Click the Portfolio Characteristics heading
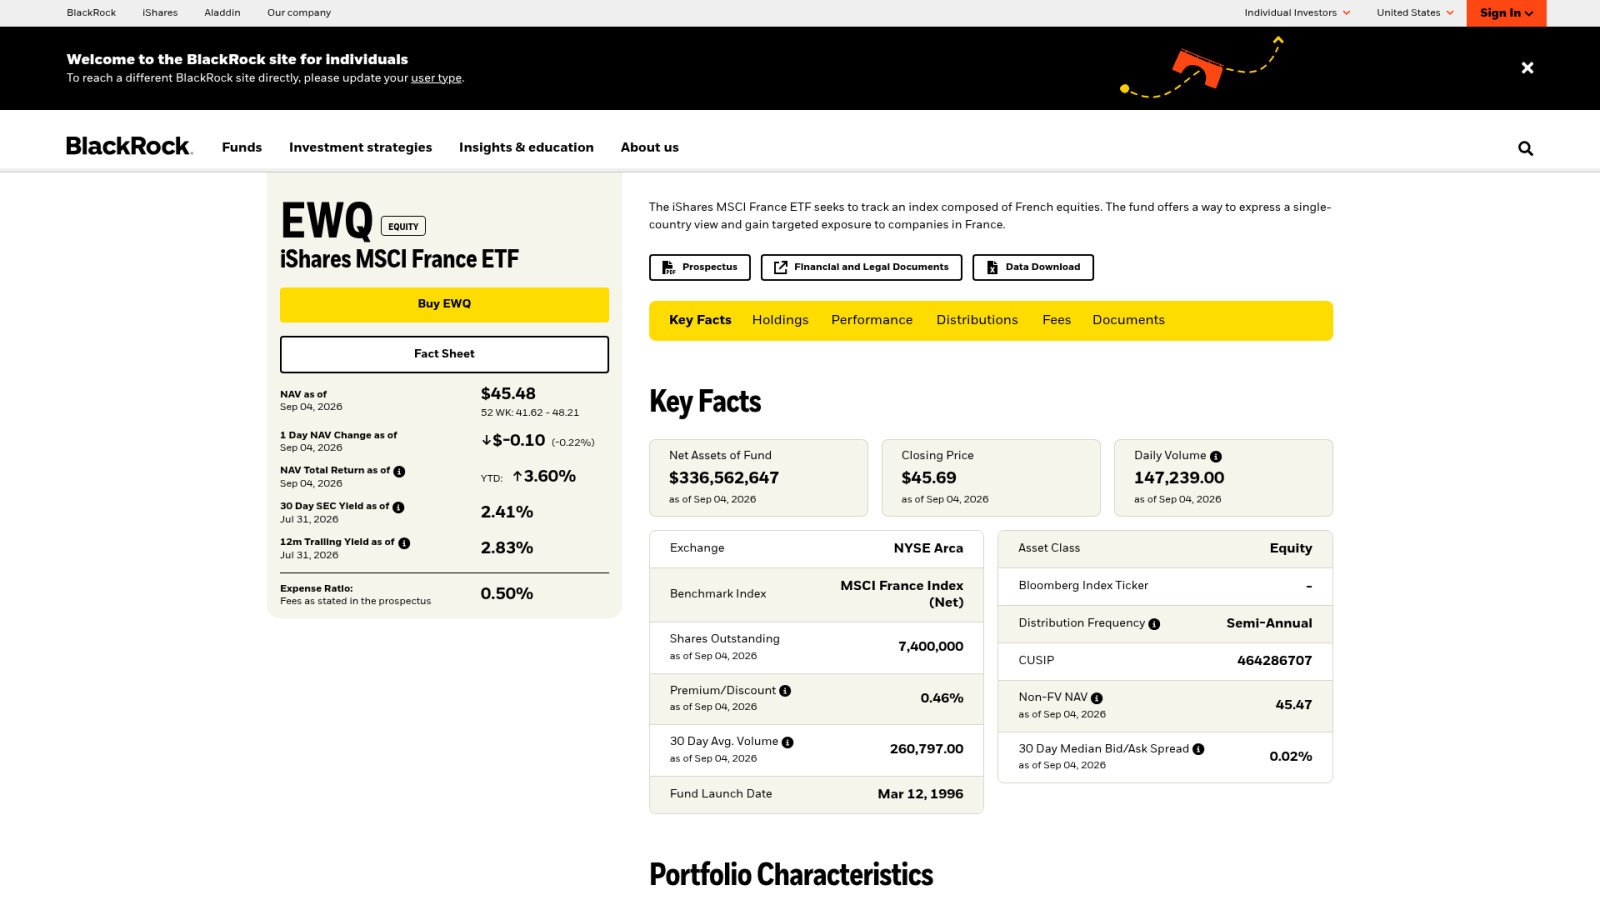The height and width of the screenshot is (900, 1600). [791, 875]
